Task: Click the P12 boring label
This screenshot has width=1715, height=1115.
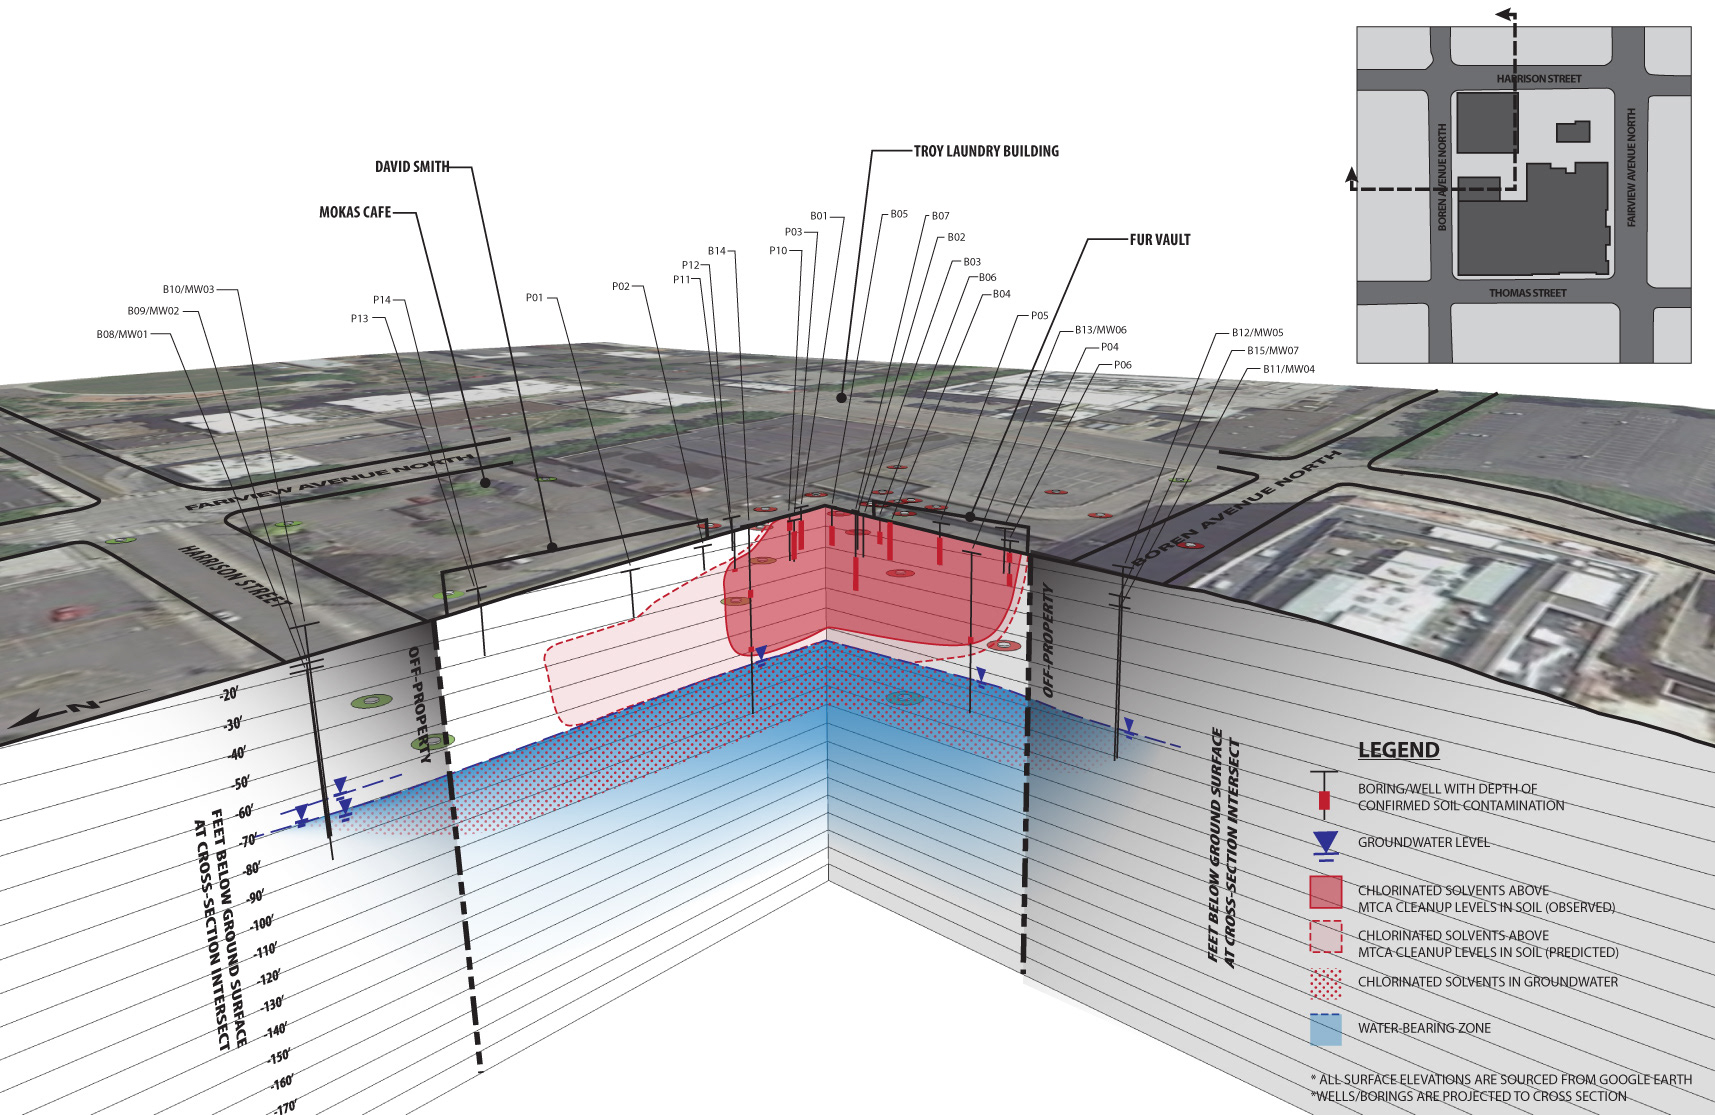Action: point(691,266)
